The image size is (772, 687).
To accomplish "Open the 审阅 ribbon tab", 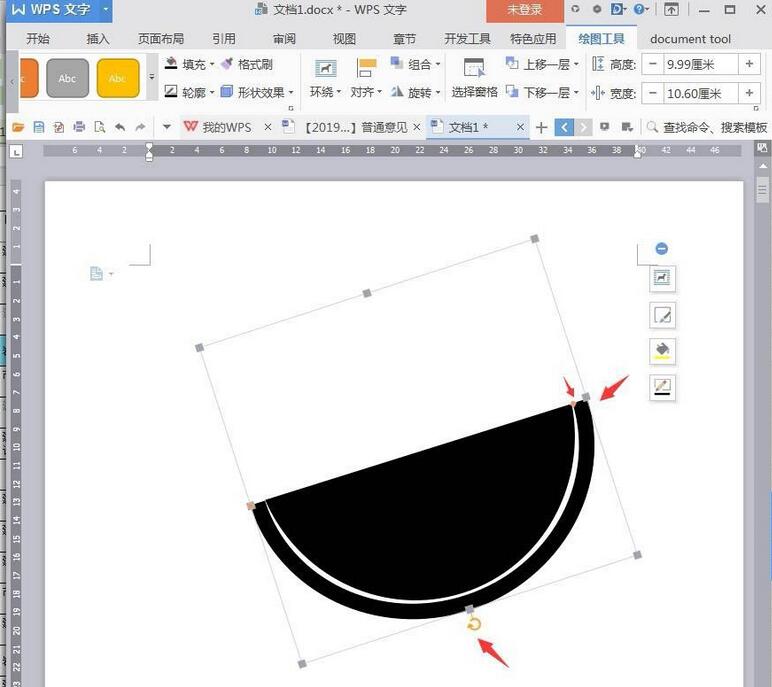I will (x=284, y=38).
